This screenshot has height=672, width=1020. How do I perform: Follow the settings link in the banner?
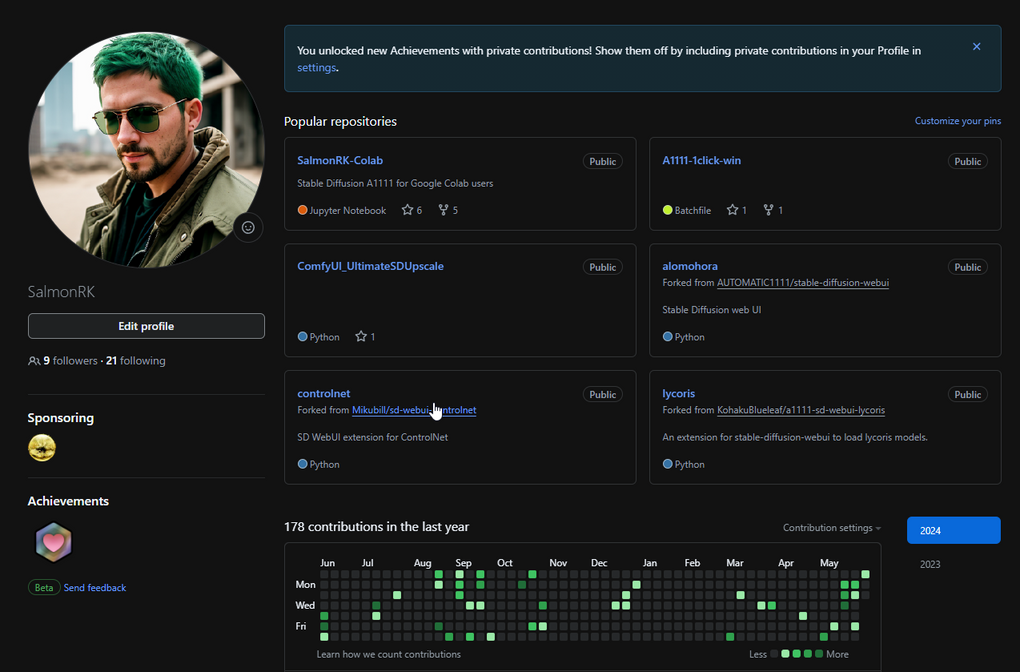pyautogui.click(x=316, y=68)
